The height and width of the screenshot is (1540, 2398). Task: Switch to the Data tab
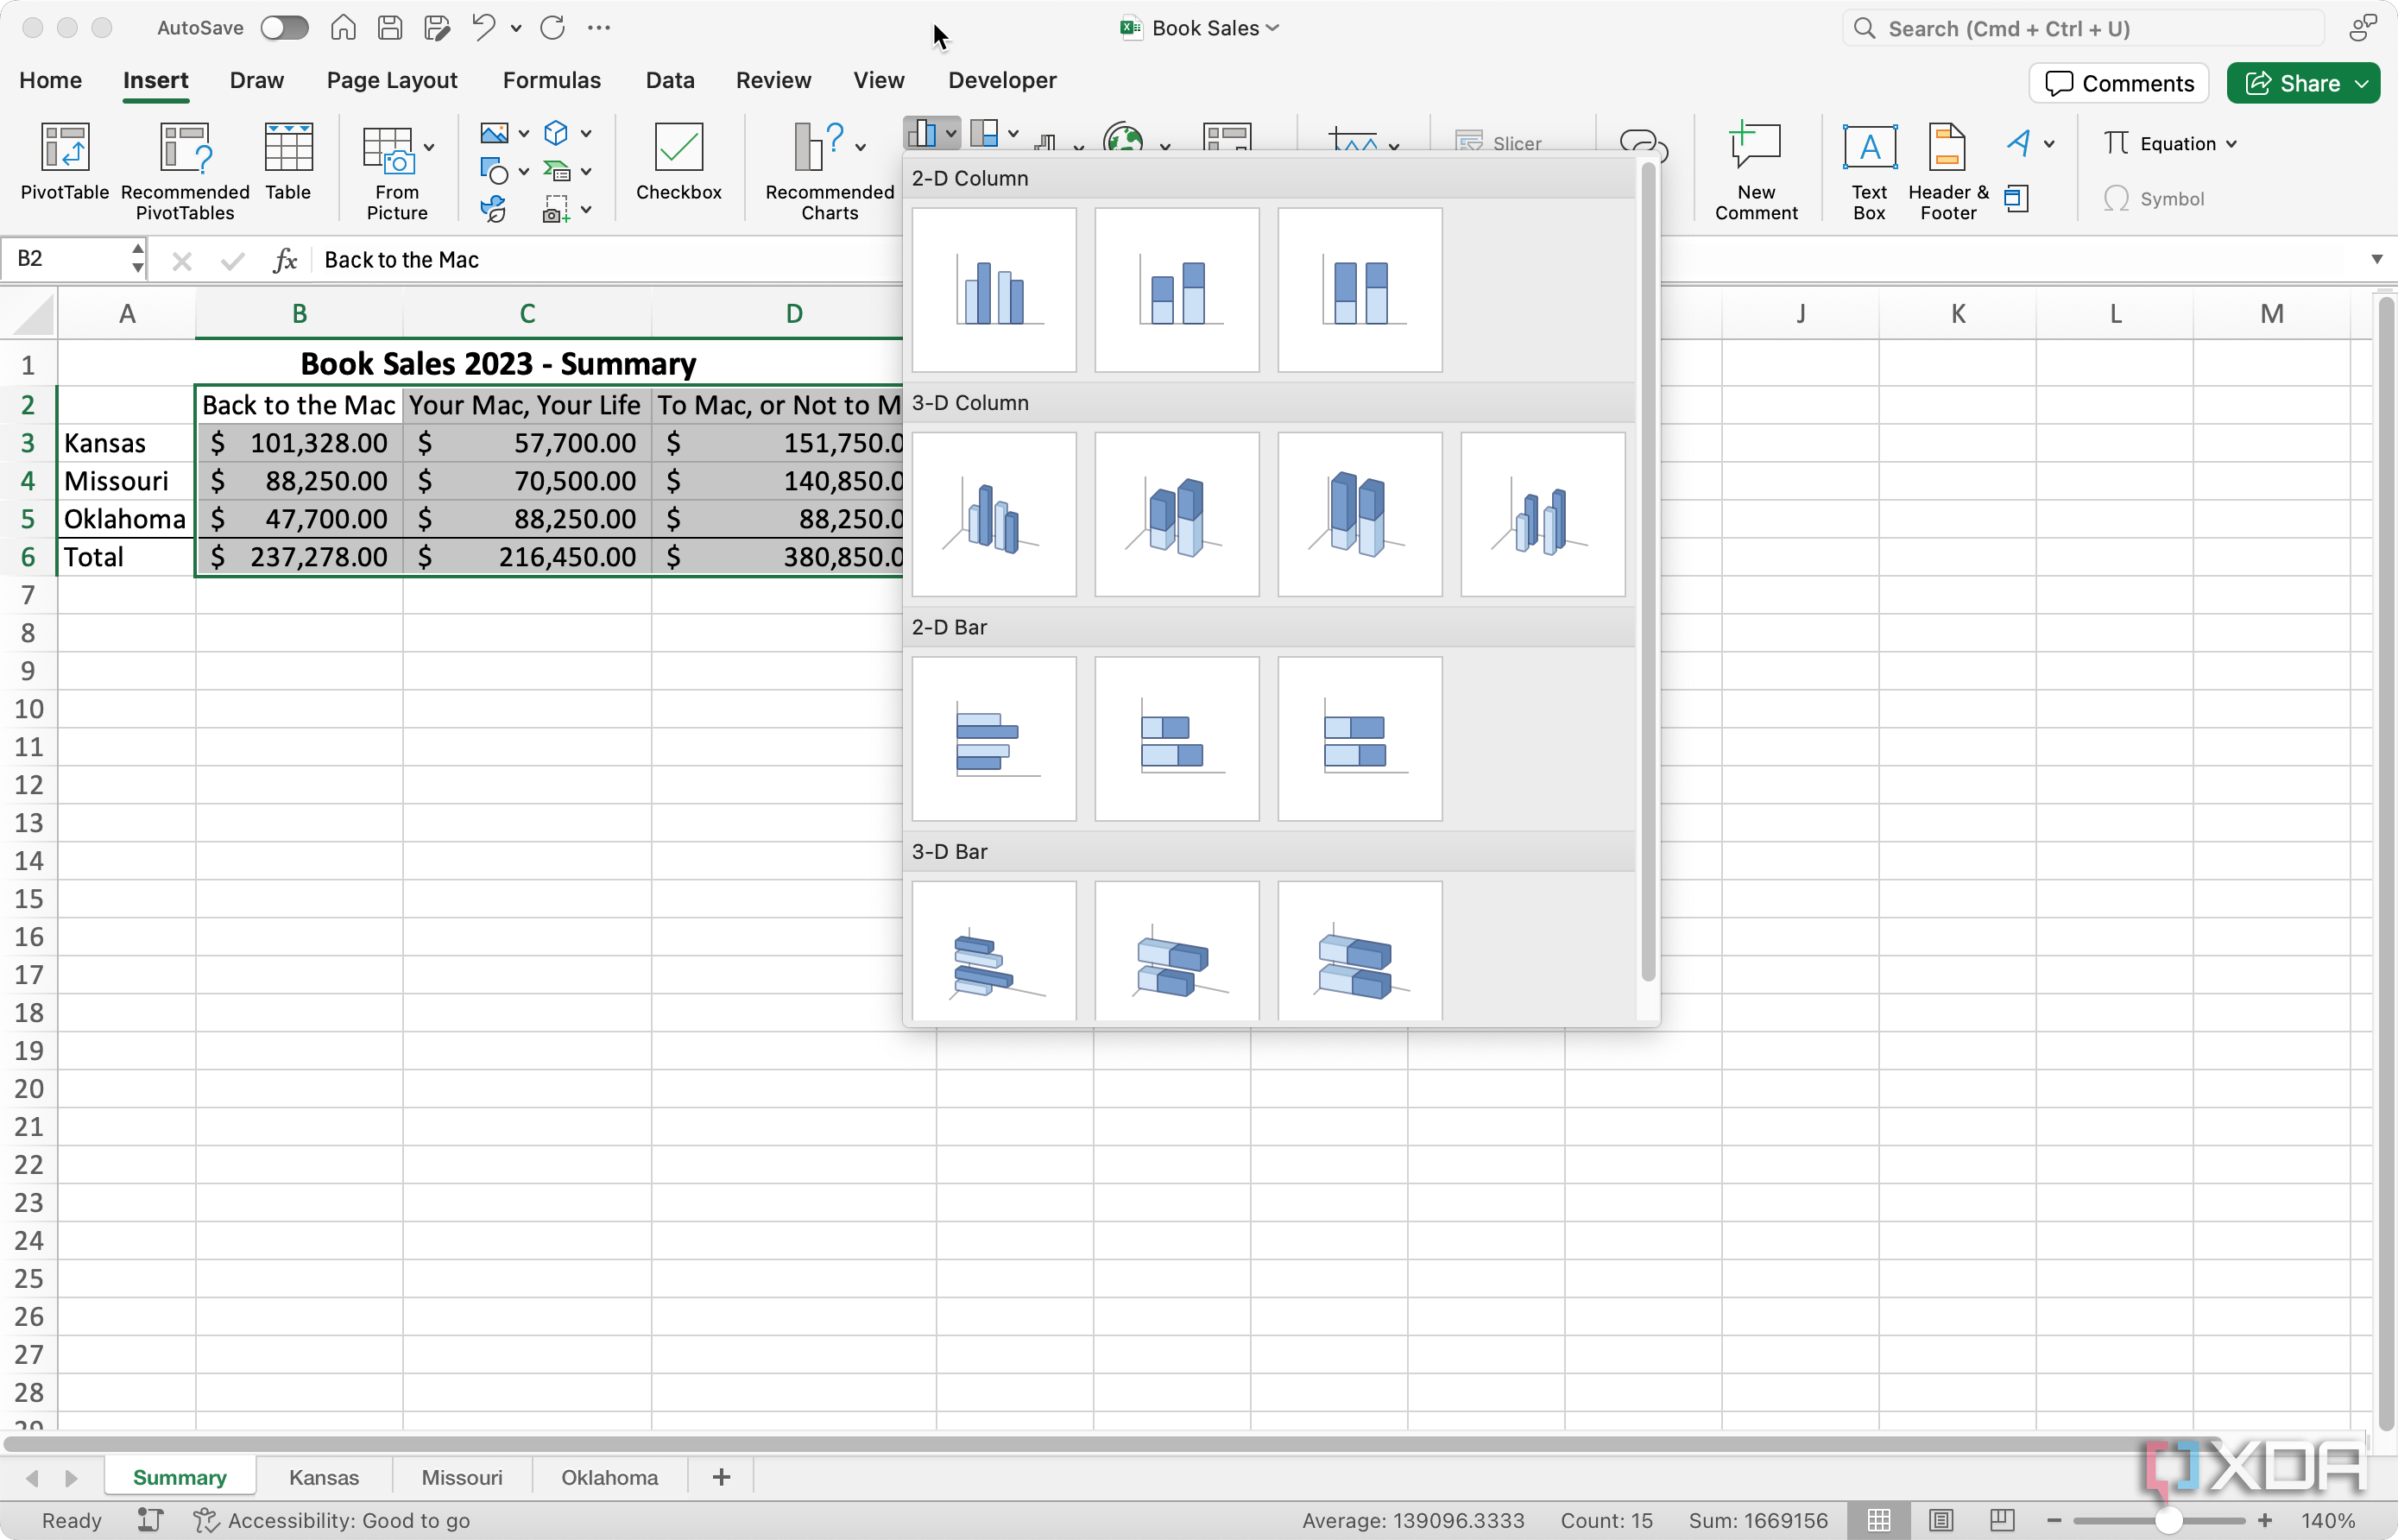[x=670, y=80]
